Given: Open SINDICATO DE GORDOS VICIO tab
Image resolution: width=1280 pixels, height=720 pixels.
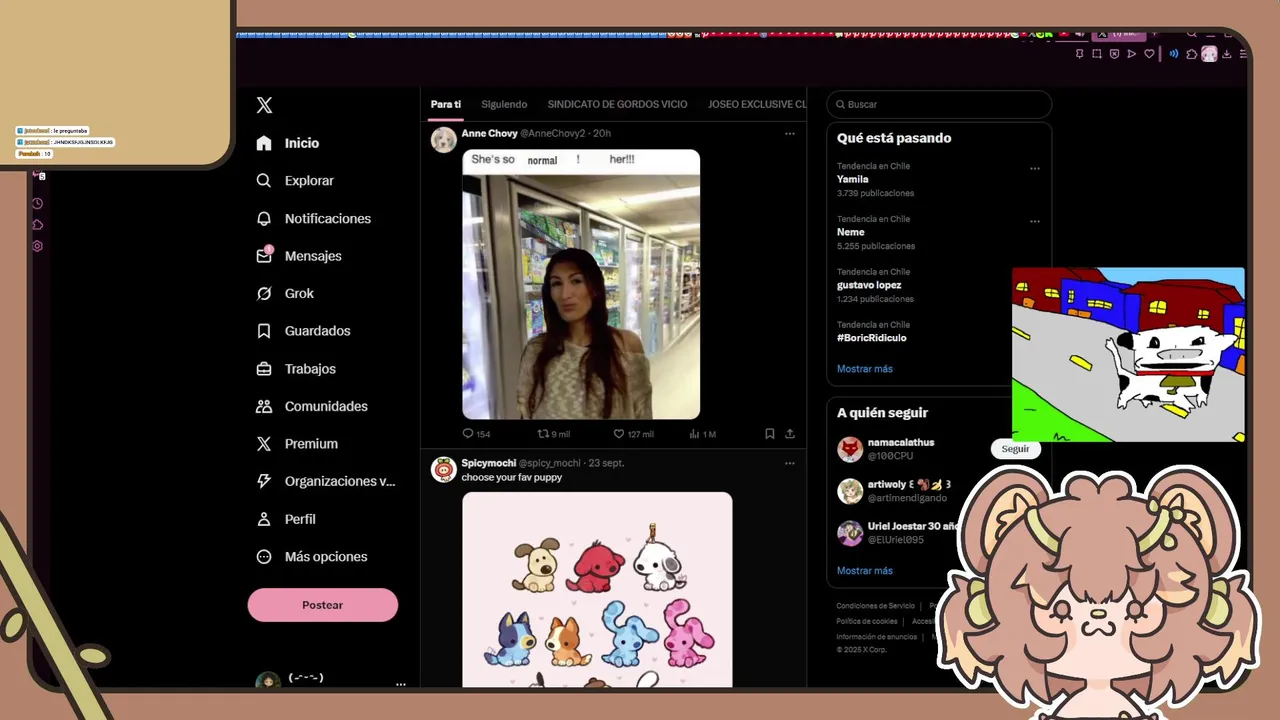Looking at the screenshot, I should click(617, 104).
